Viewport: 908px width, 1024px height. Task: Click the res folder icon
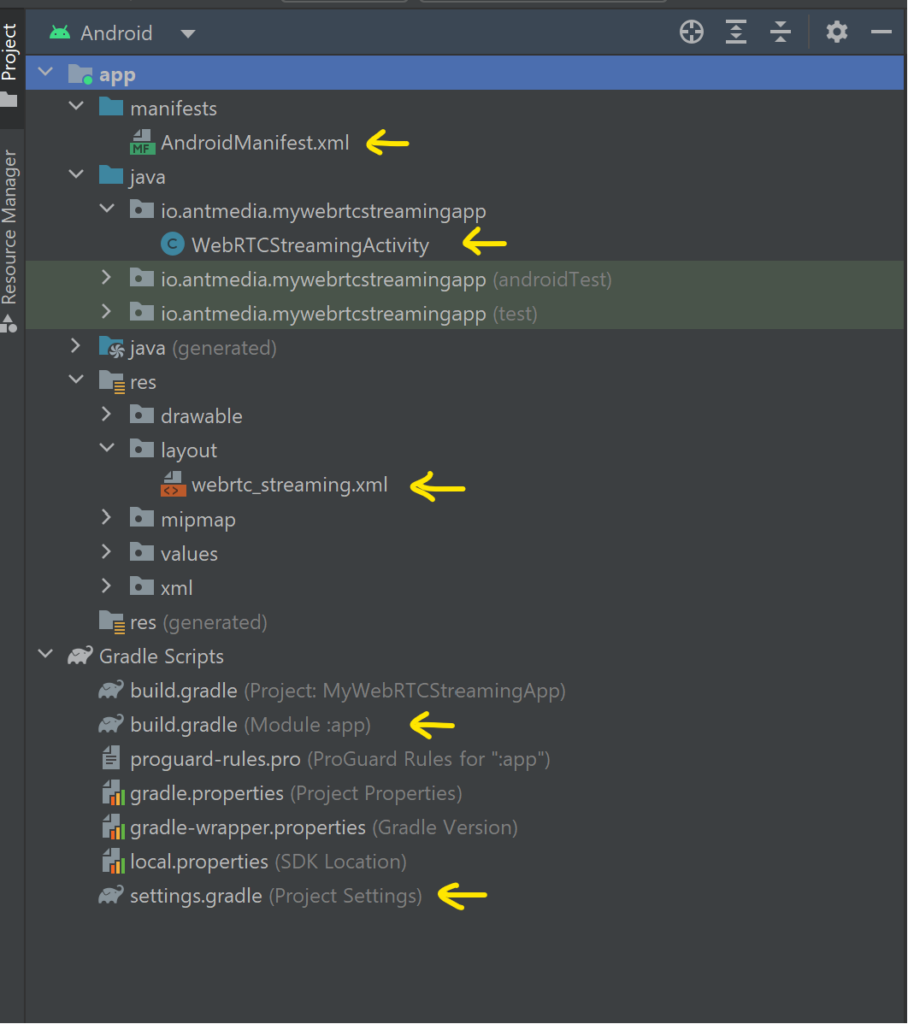pos(112,381)
